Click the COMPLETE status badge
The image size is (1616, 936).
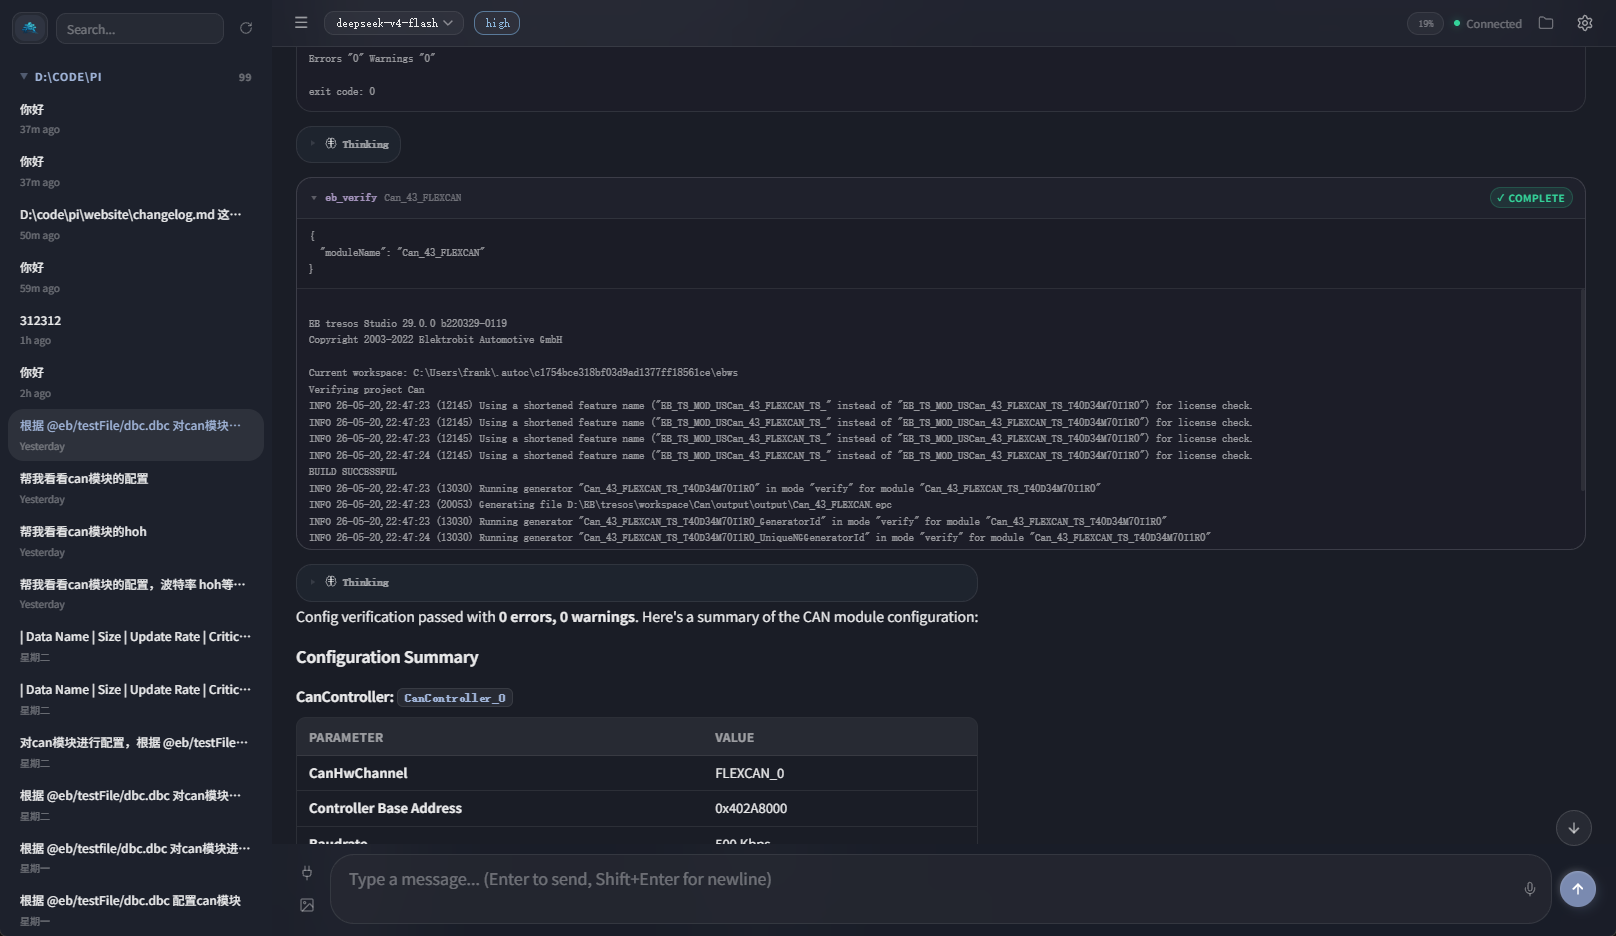pyautogui.click(x=1531, y=198)
